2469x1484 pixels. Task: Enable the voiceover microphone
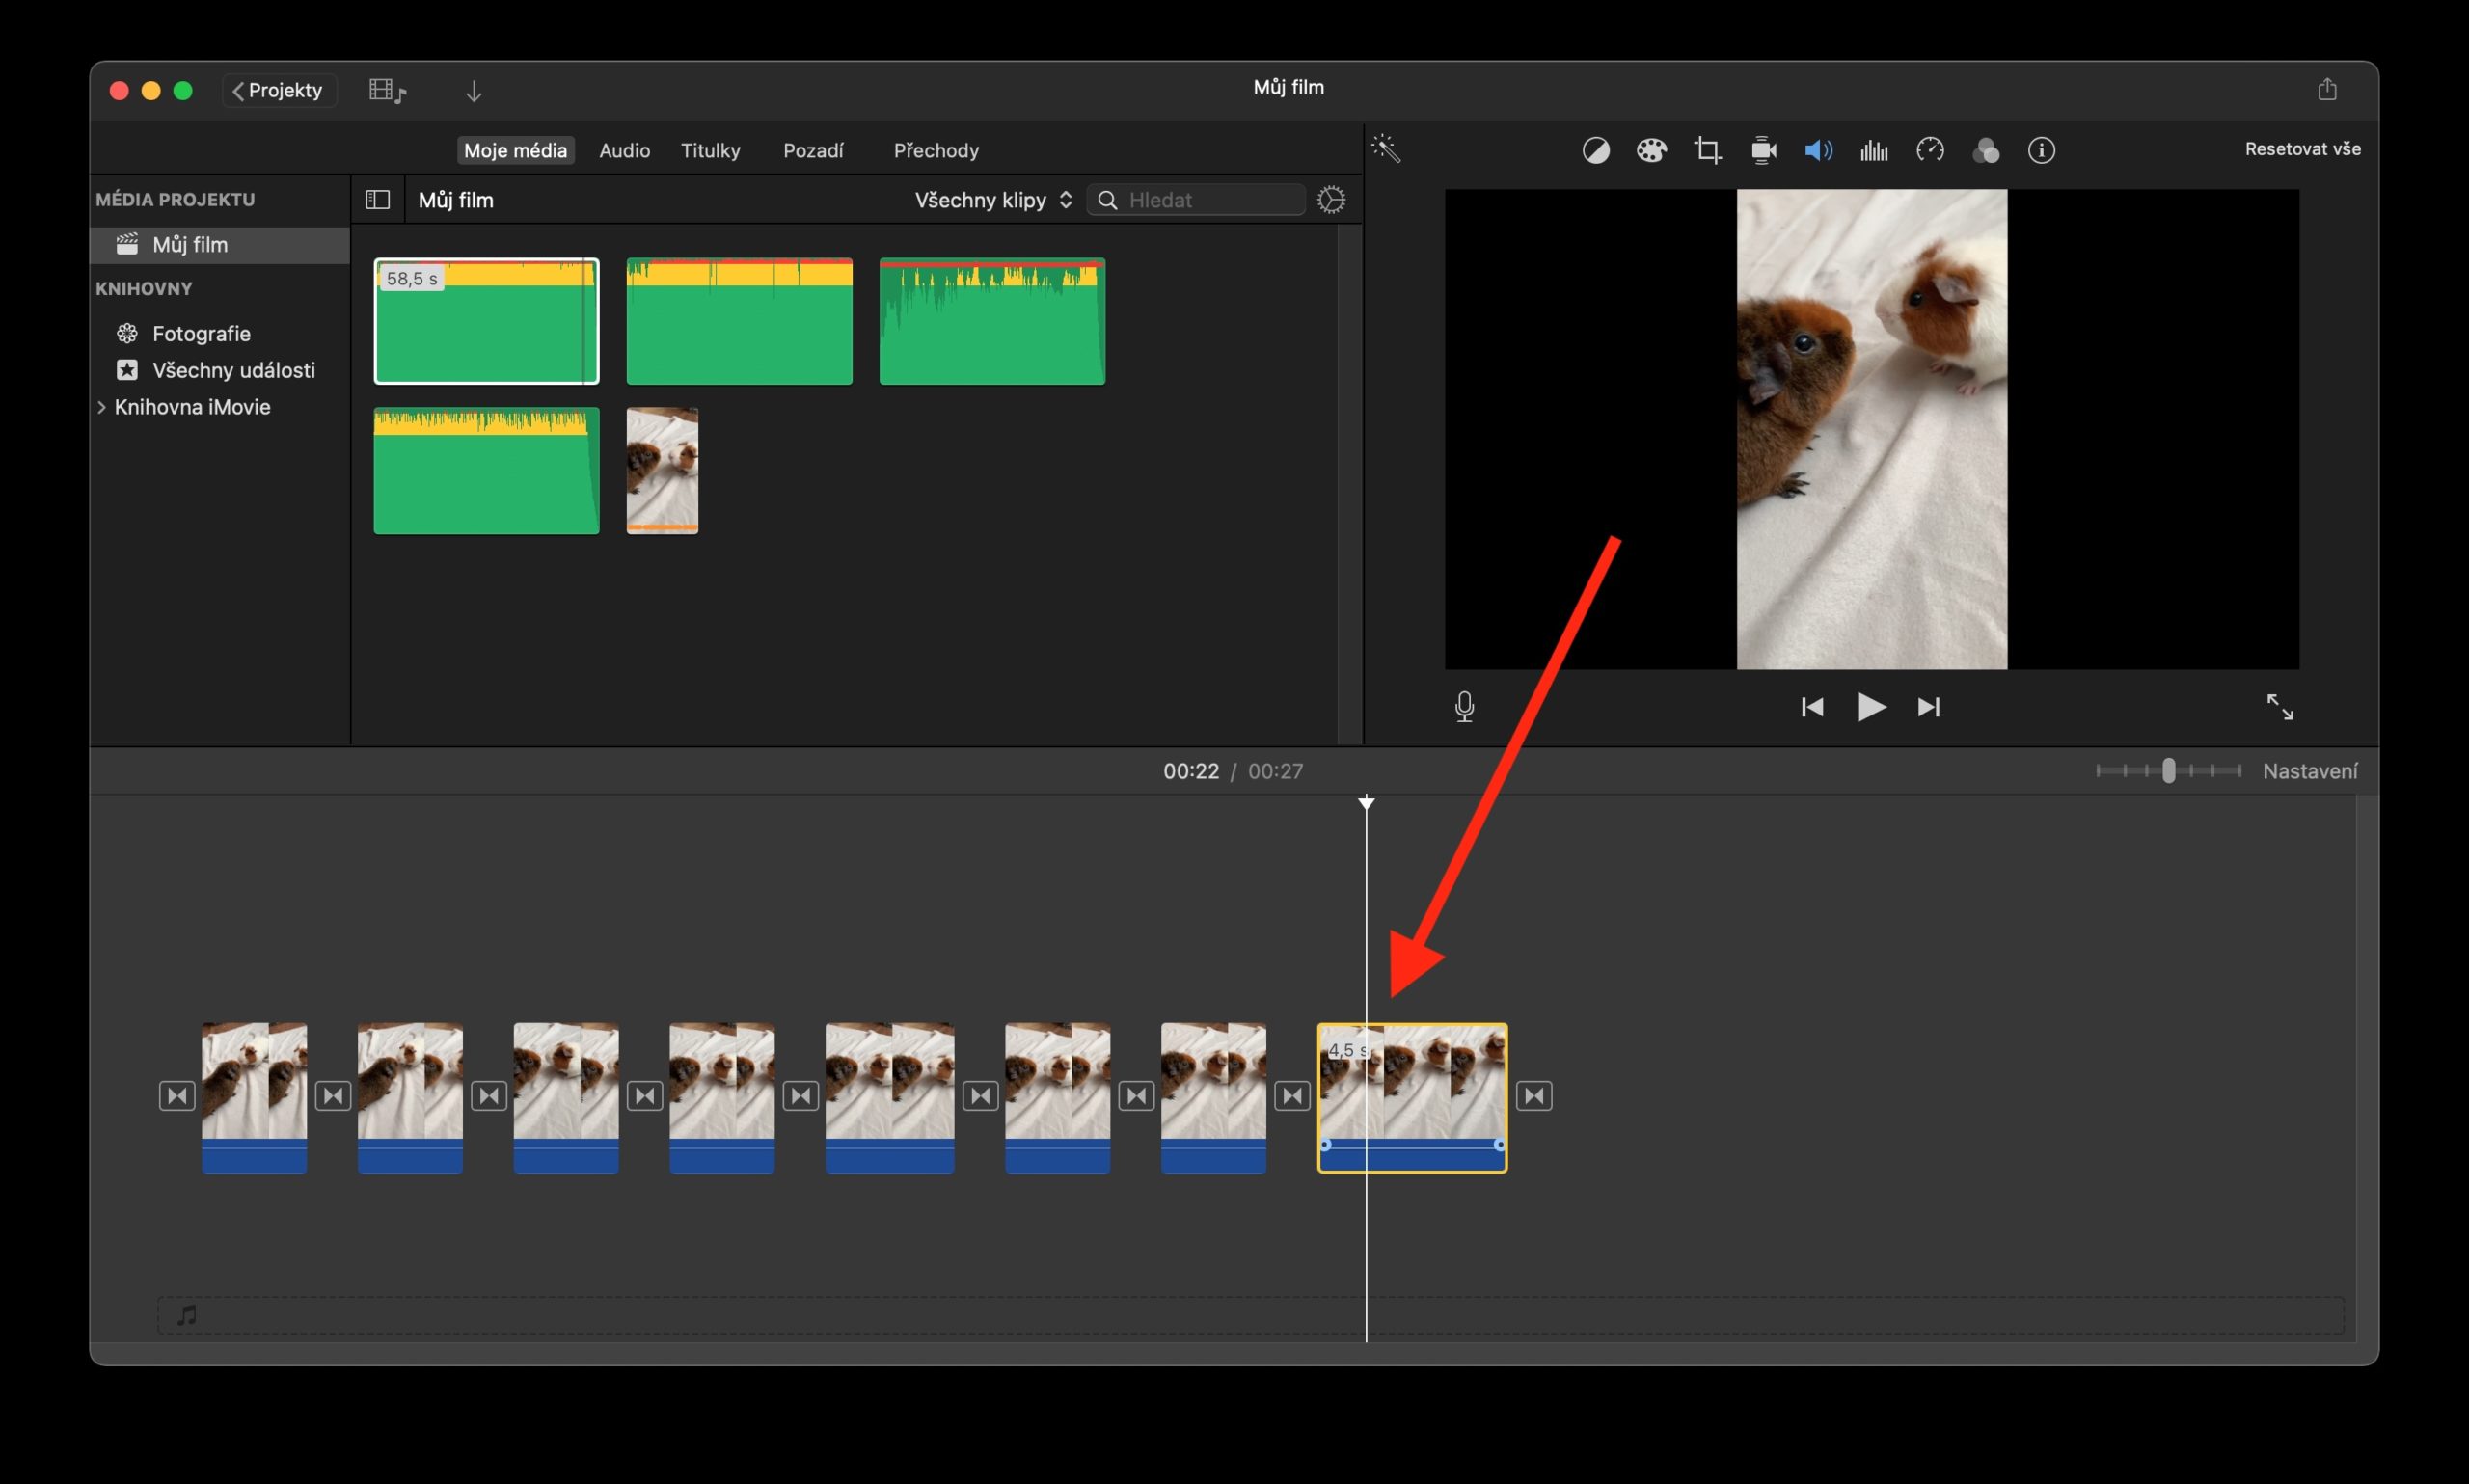(1464, 707)
